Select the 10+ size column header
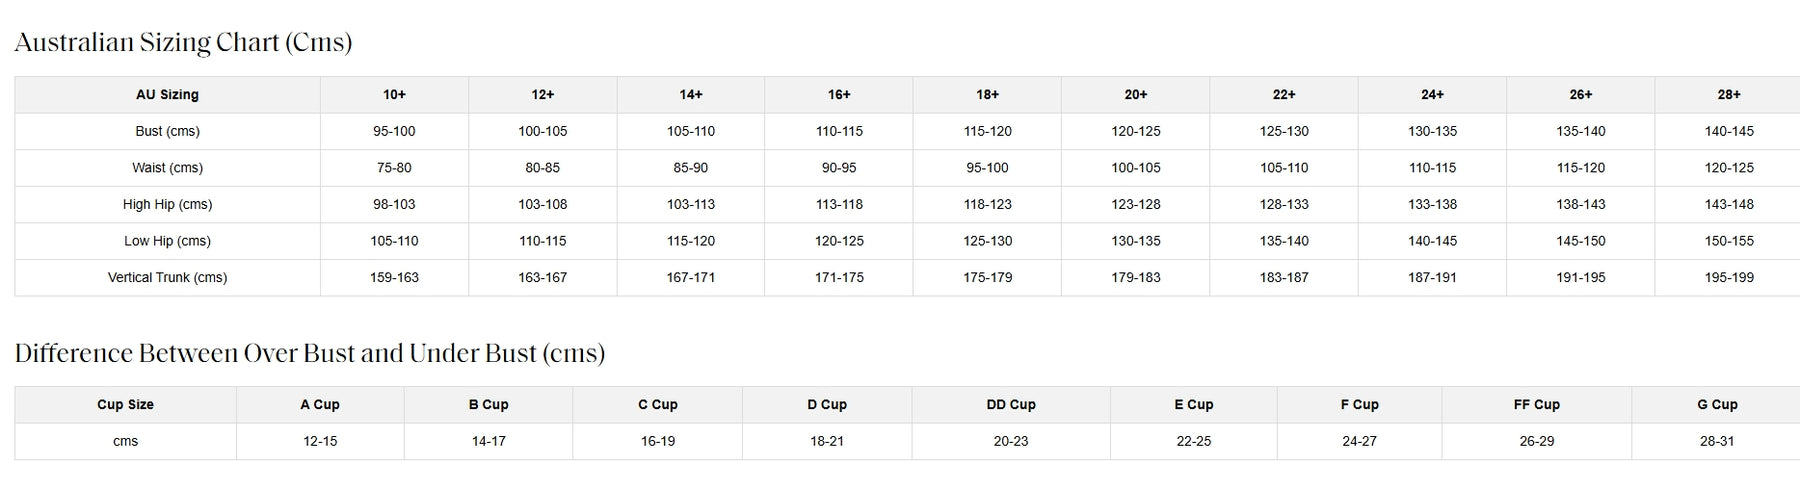Image resolution: width=1800 pixels, height=490 pixels. (x=394, y=95)
